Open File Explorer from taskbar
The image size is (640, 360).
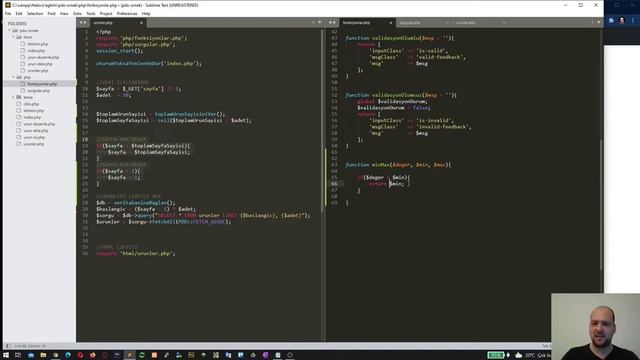(43, 355)
